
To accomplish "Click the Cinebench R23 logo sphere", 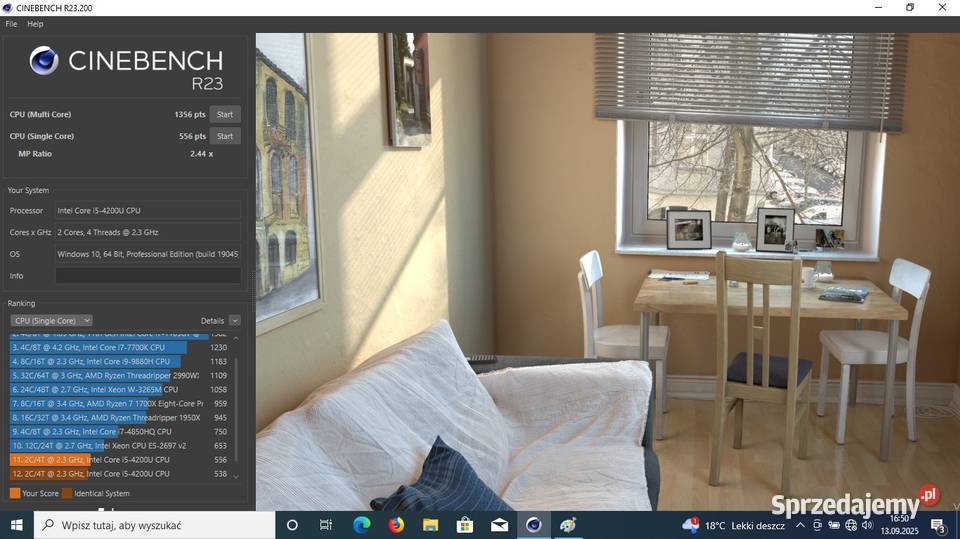I will pyautogui.click(x=44, y=61).
